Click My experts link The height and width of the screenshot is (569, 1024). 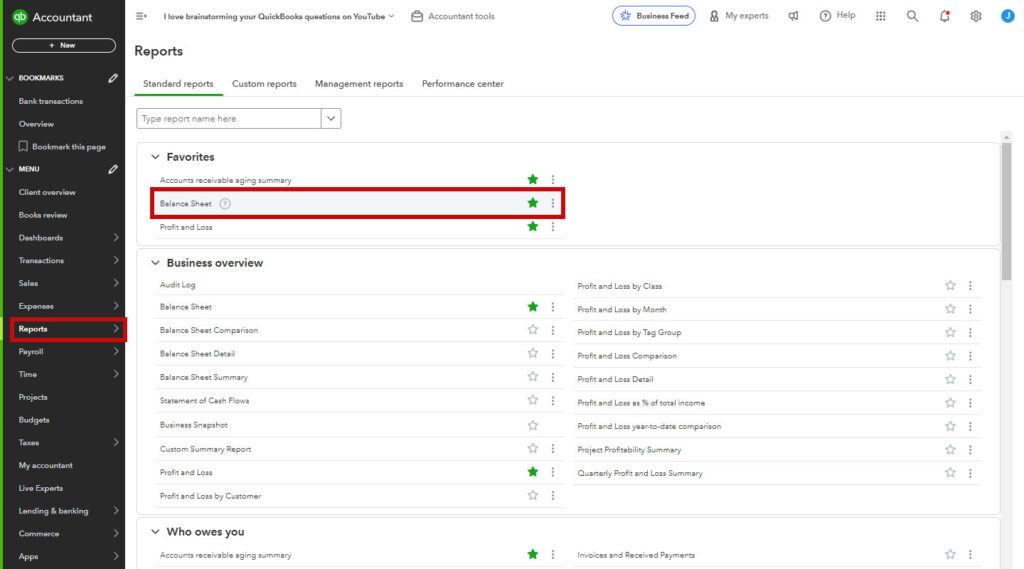point(739,16)
